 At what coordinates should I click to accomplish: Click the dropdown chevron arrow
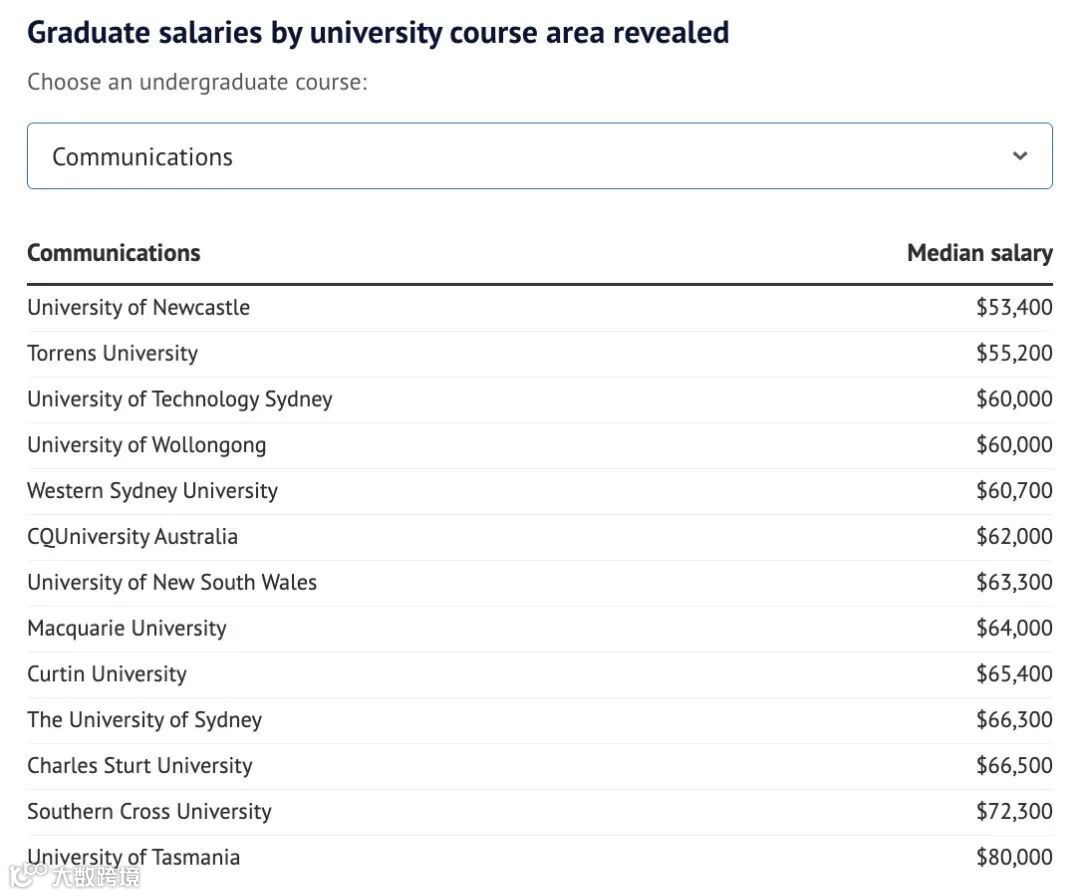1019,156
